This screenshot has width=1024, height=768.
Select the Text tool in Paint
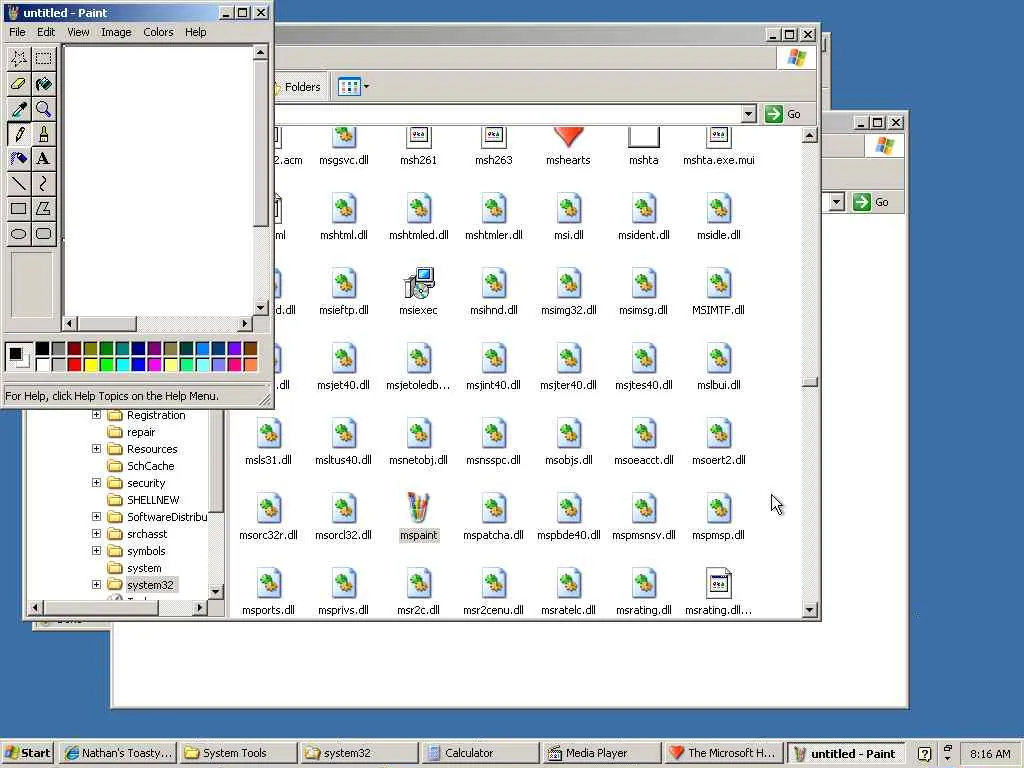[x=44, y=159]
